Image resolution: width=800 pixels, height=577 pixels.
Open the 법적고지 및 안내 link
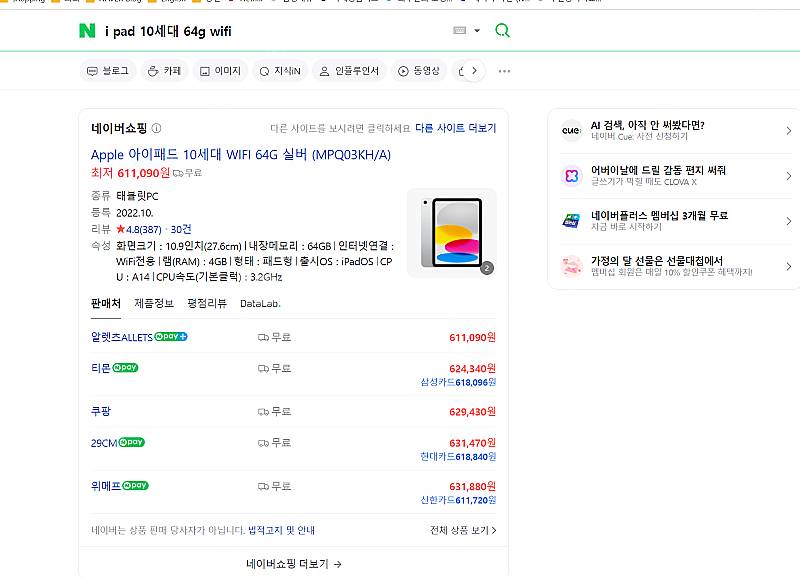tap(281, 531)
